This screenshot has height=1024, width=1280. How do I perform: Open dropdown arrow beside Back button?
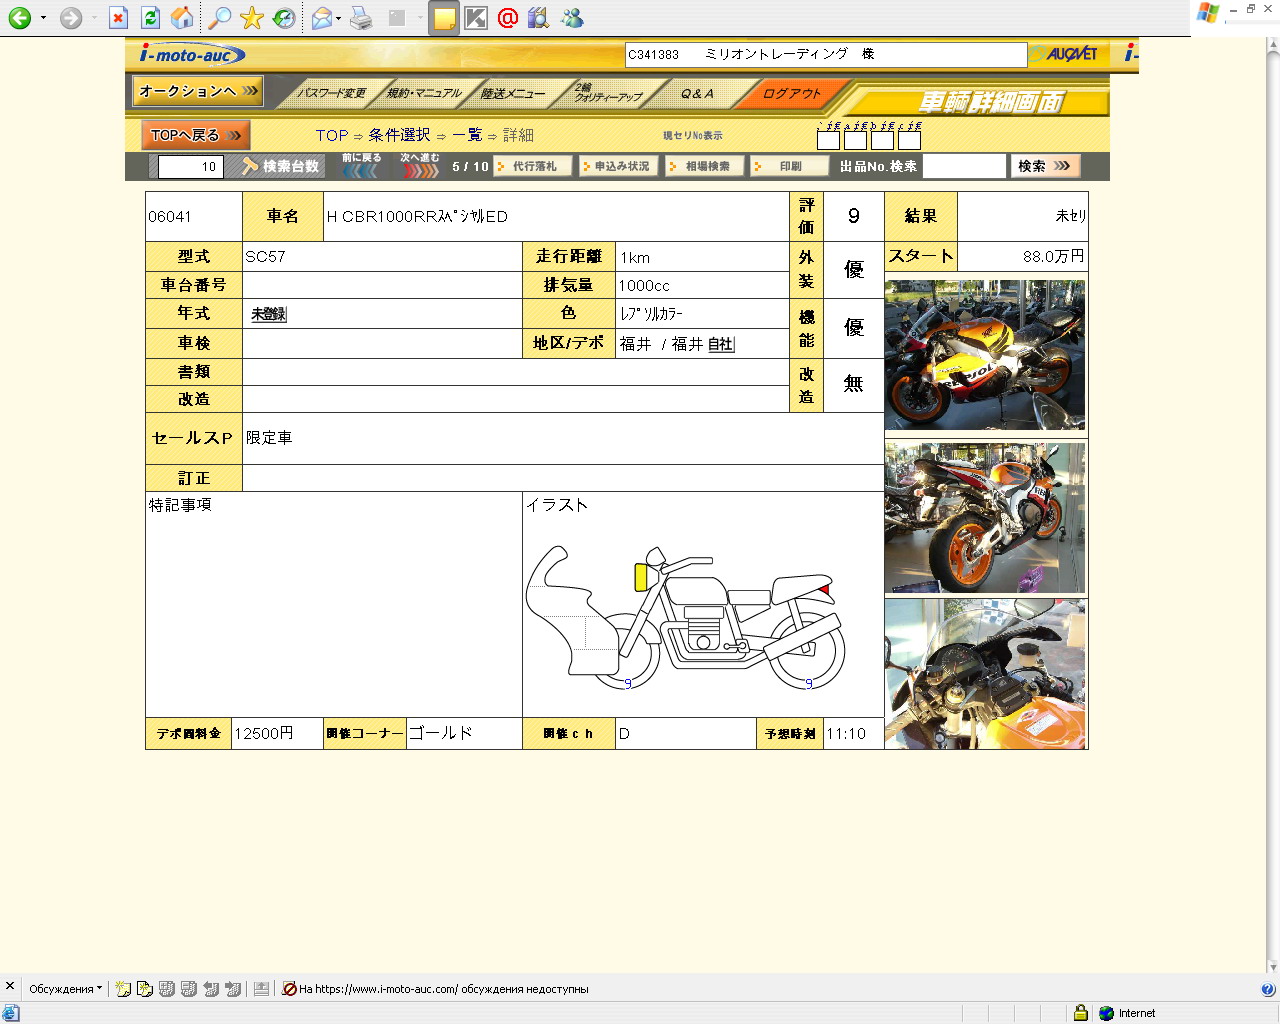pyautogui.click(x=43, y=18)
